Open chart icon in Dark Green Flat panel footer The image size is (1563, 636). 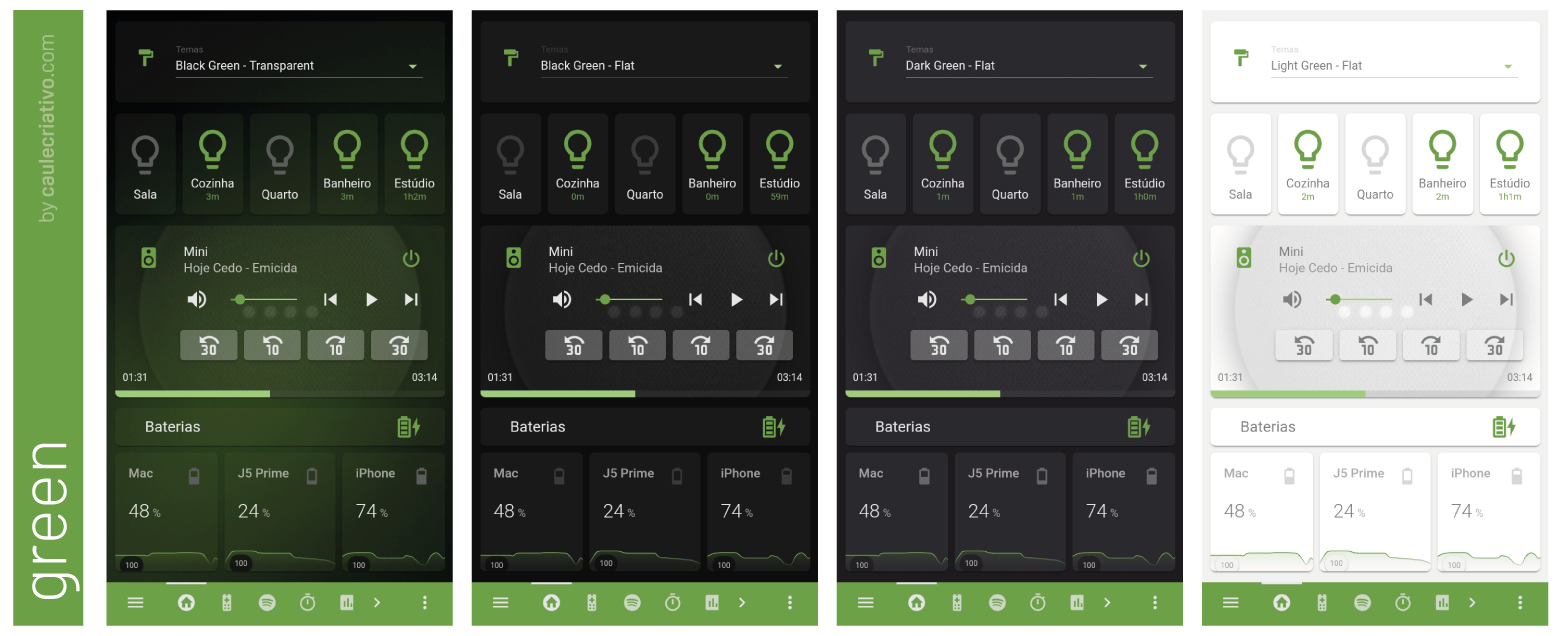coord(1077,603)
